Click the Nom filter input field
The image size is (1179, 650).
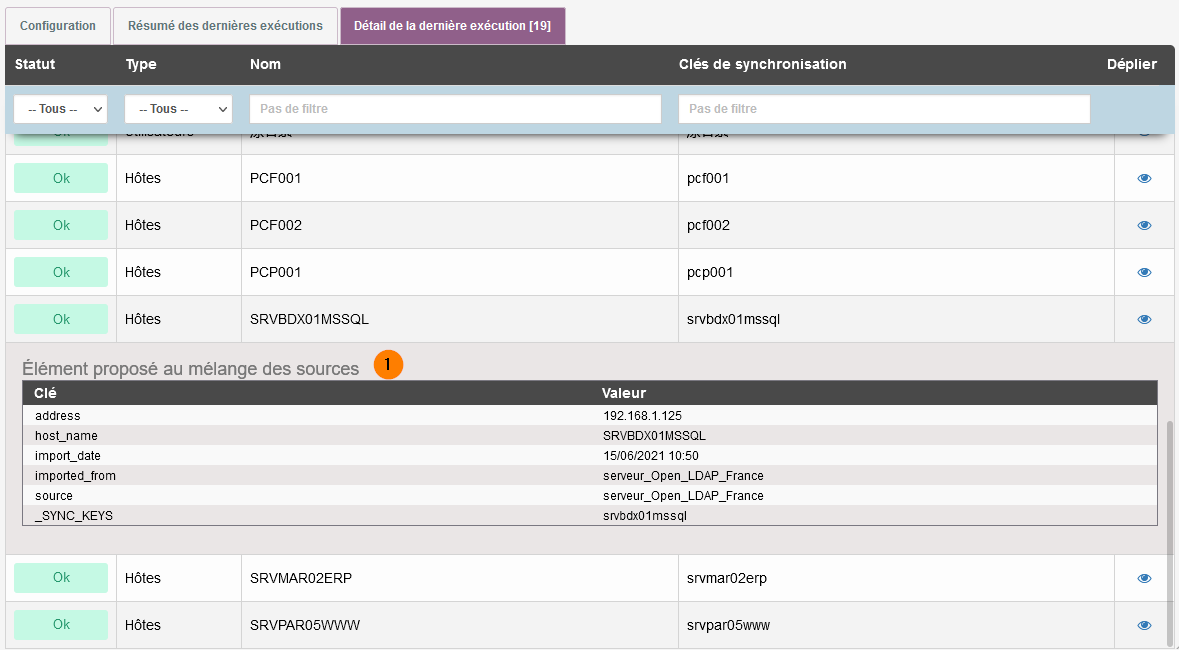click(455, 109)
